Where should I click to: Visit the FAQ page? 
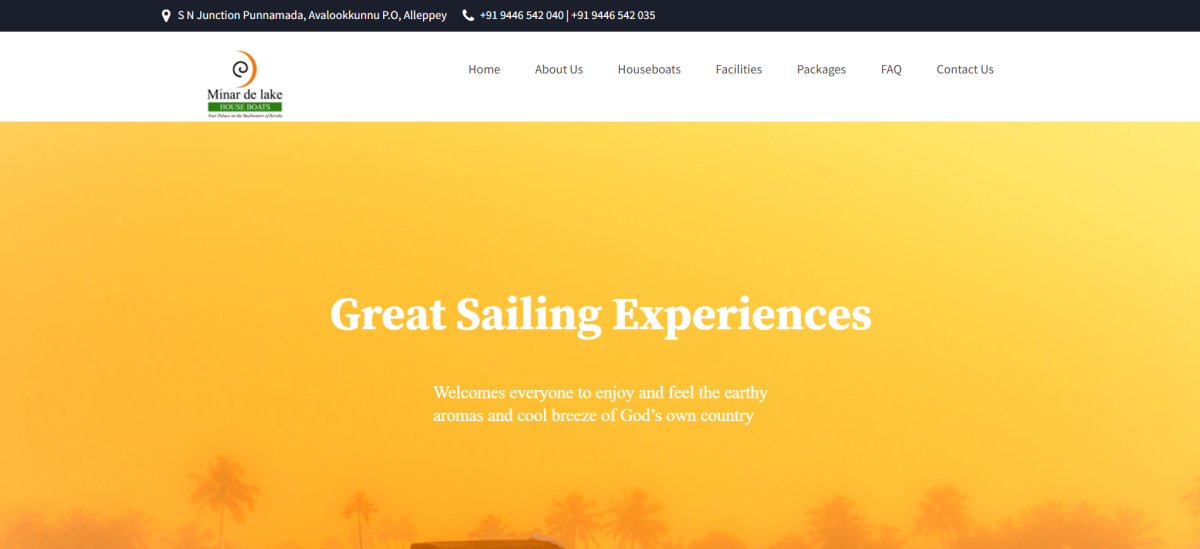pos(891,70)
